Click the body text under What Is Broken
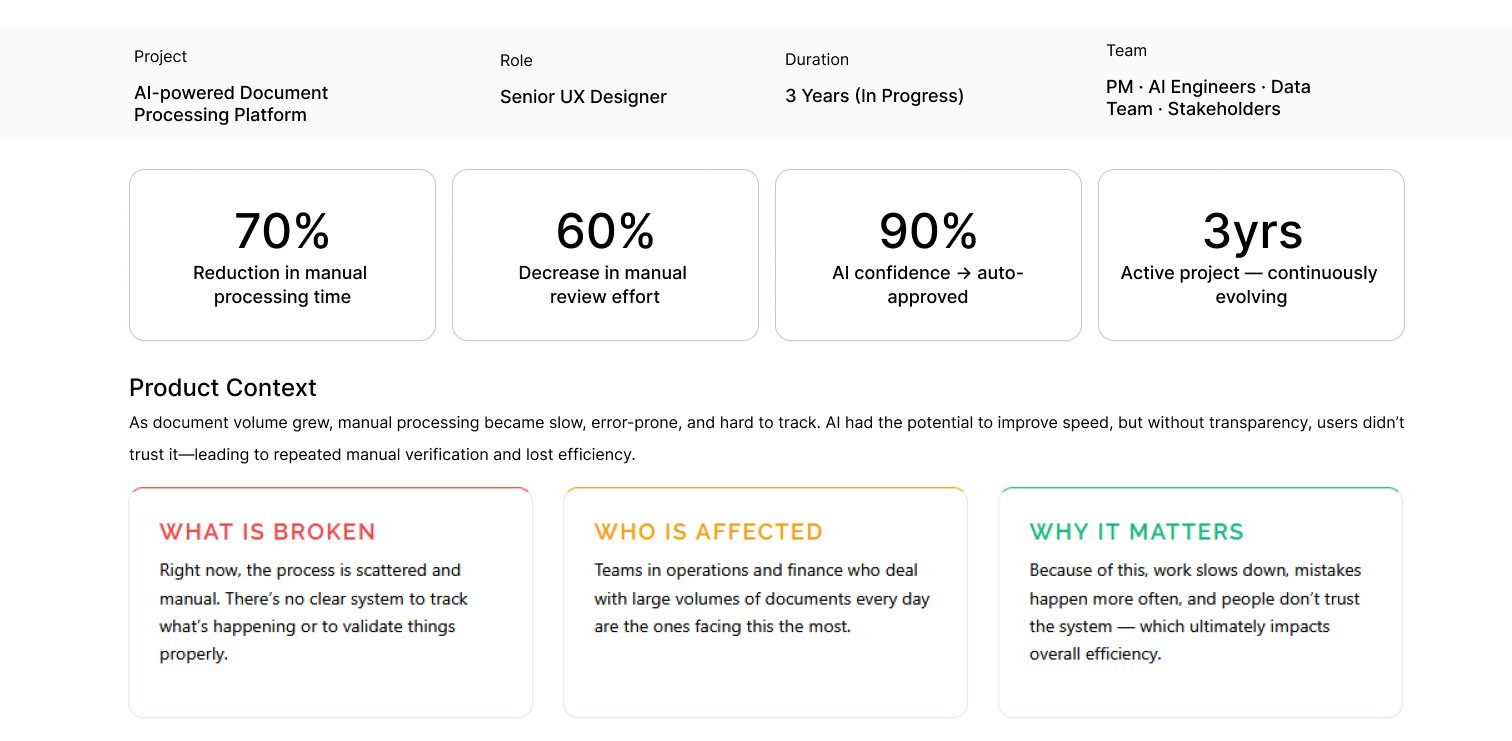 pyautogui.click(x=313, y=612)
